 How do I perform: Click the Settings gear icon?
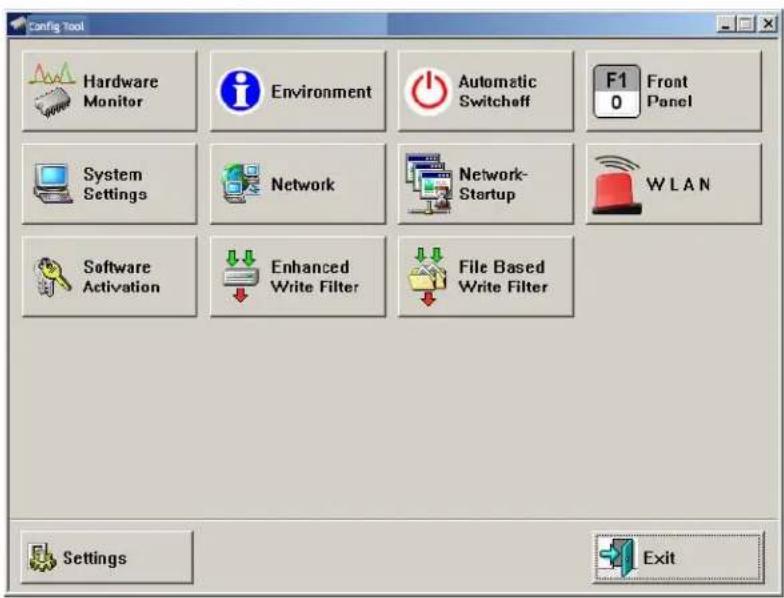point(42,558)
